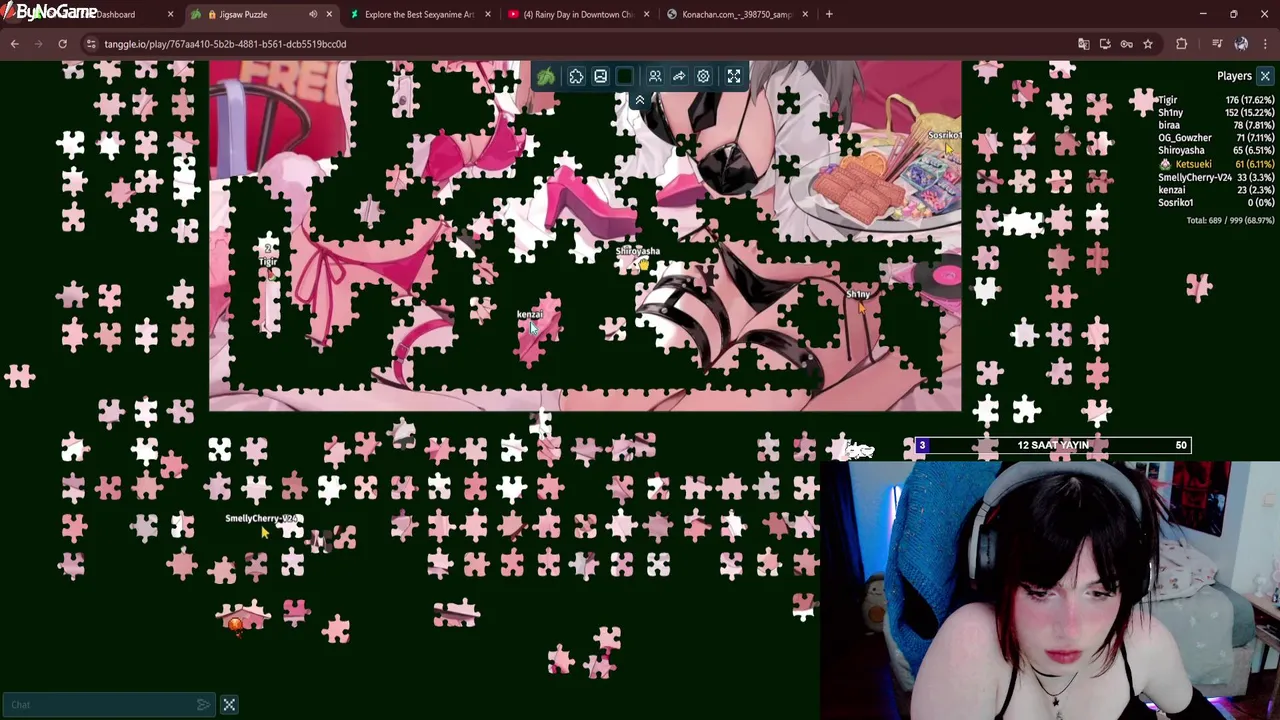Close the chat box
This screenshot has height=720, width=1280.
pyautogui.click(x=229, y=705)
